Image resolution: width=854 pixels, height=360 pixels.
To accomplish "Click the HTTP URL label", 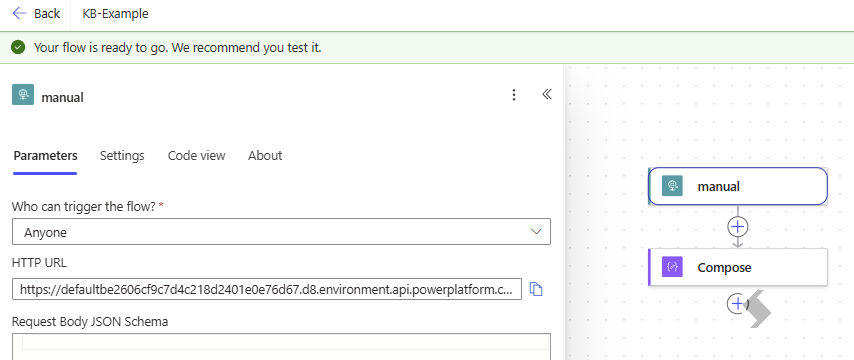I will [x=39, y=263].
